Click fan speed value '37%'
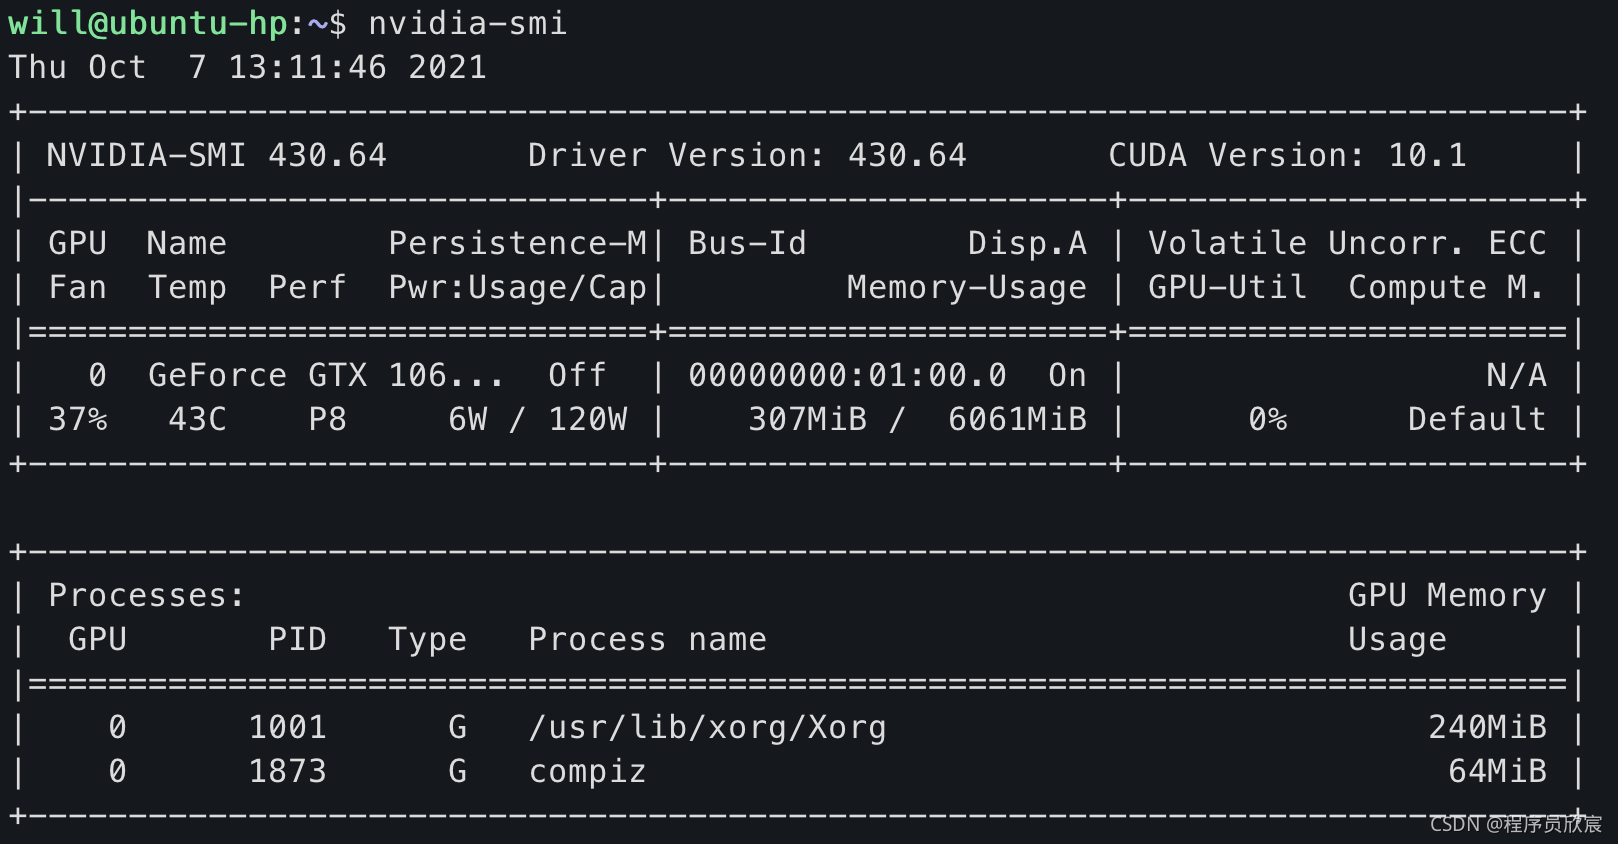1618x844 pixels. (77, 419)
